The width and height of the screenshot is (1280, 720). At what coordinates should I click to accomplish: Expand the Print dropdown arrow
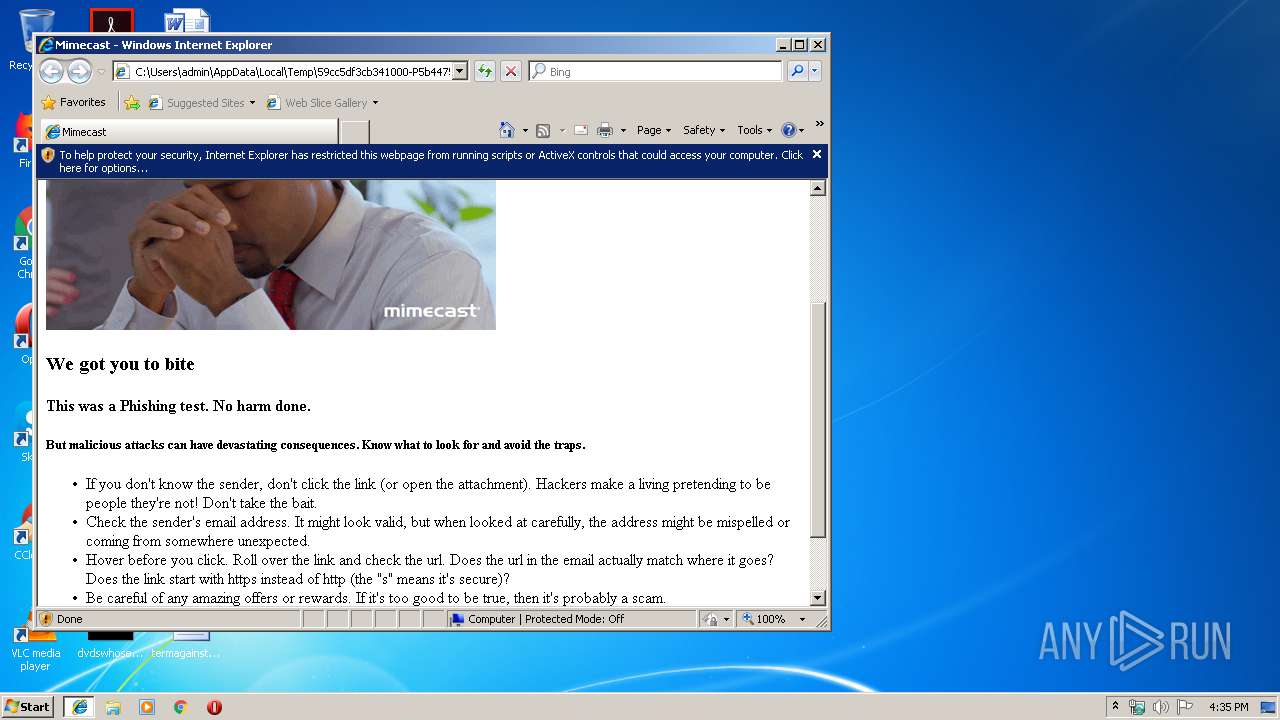click(623, 130)
